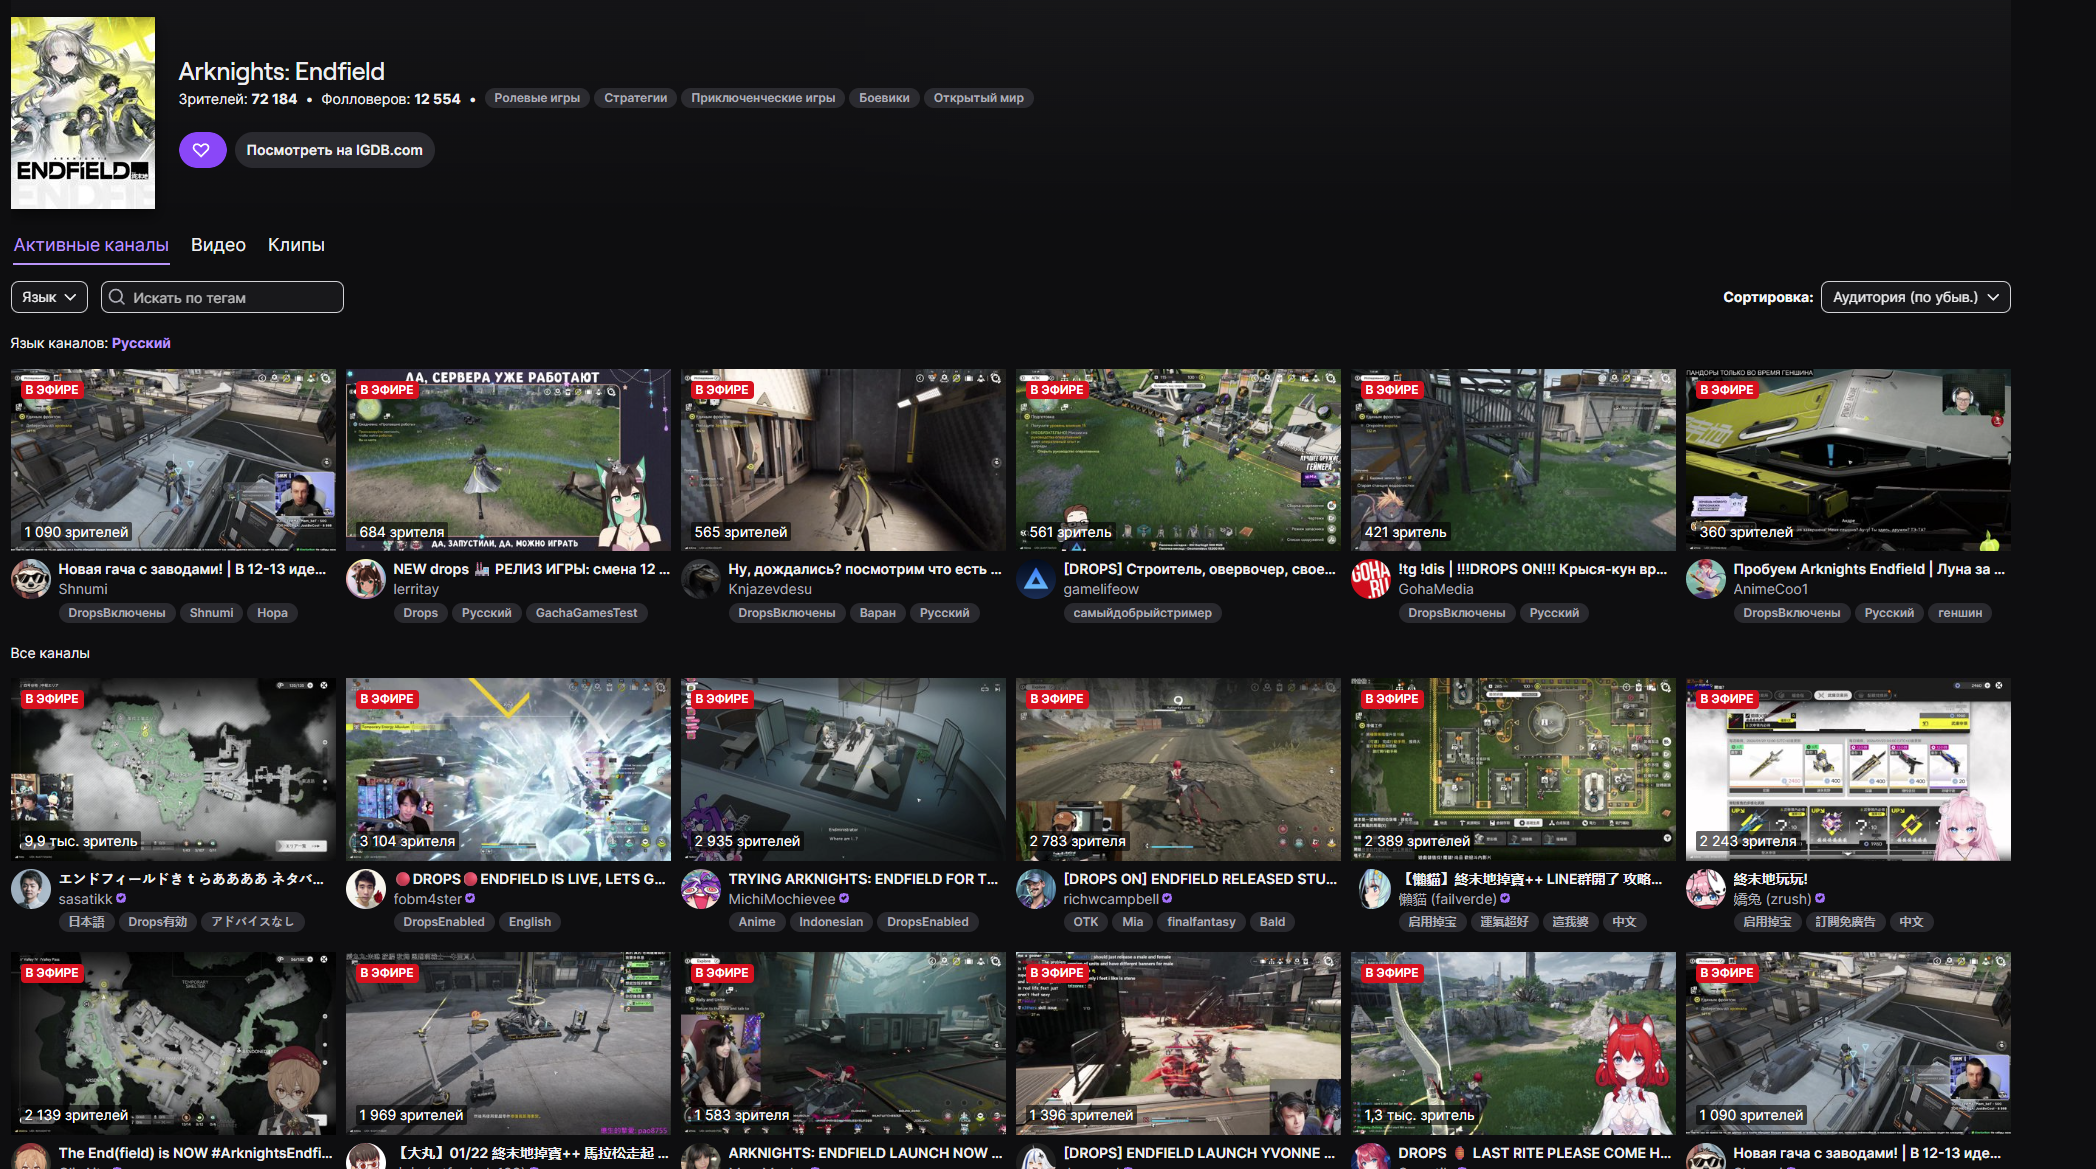Open the Аудитория (по убыв.) sort dropdown
Viewport: 2096px width, 1169px height.
click(1915, 297)
